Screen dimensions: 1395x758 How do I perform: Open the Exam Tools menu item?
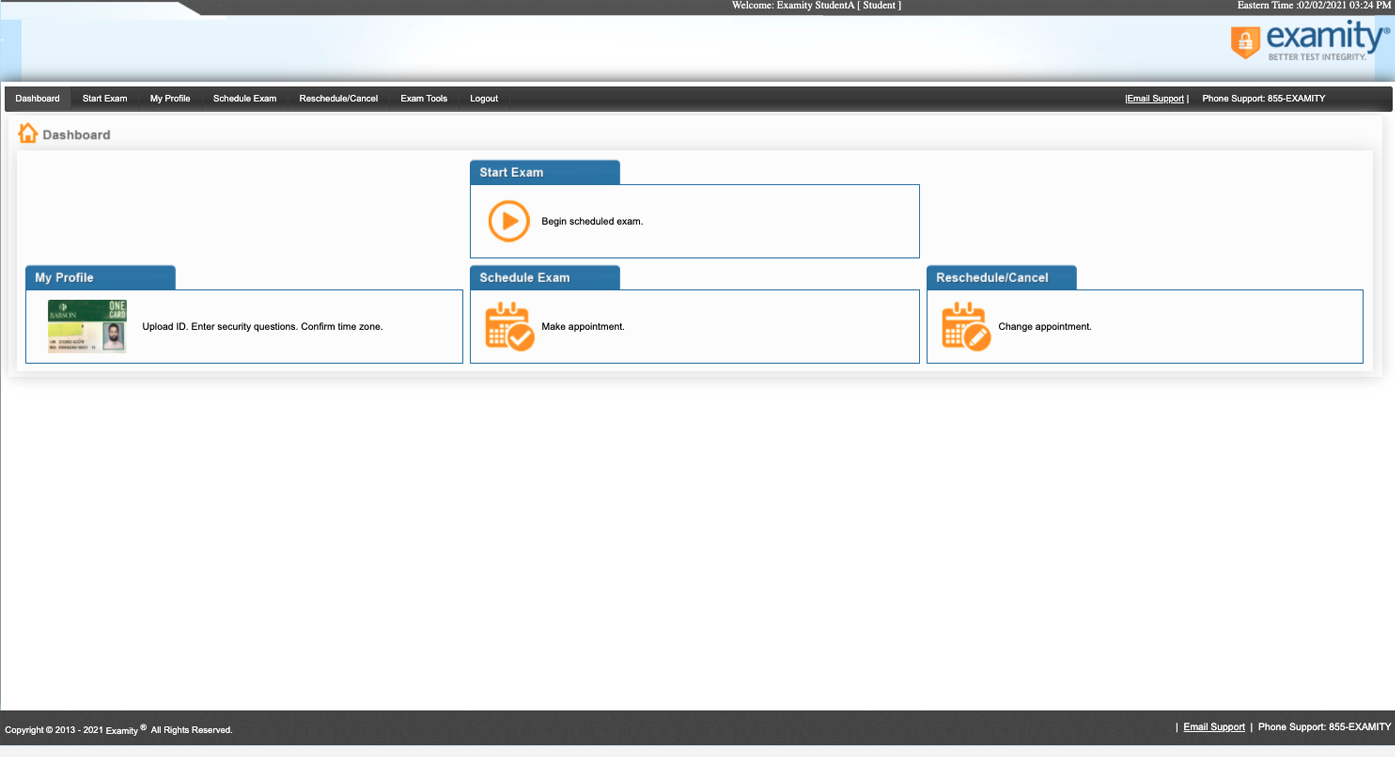(424, 99)
